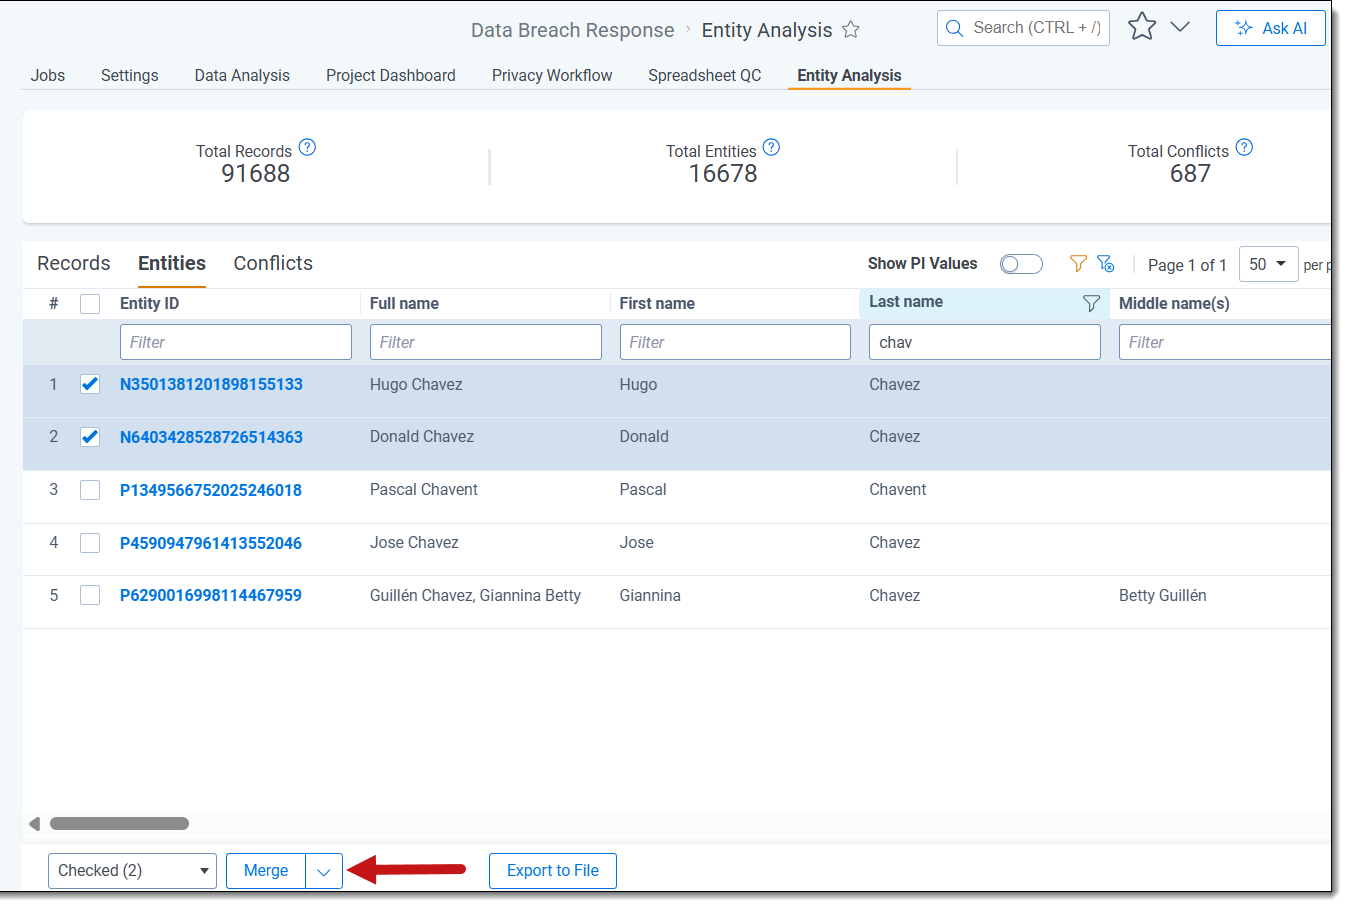The width and height of the screenshot is (1347, 905).
Task: Click the favorite star next to Entity Analysis
Action: [x=851, y=30]
